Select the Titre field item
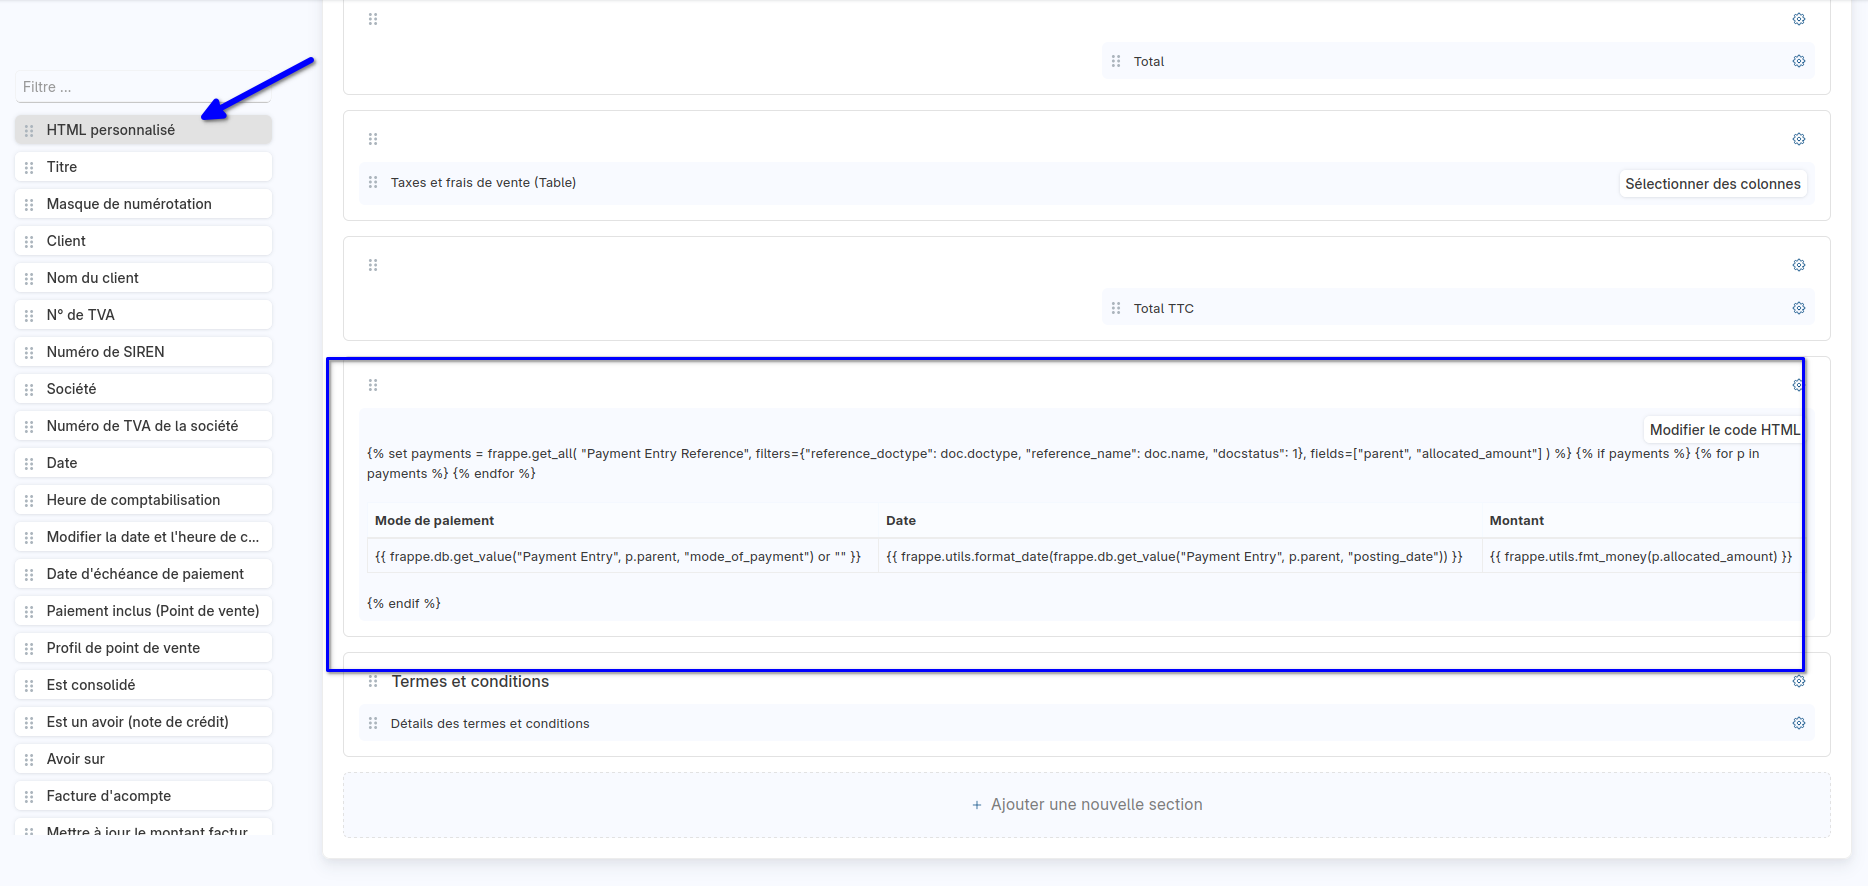The width and height of the screenshot is (1868, 886). tap(143, 167)
